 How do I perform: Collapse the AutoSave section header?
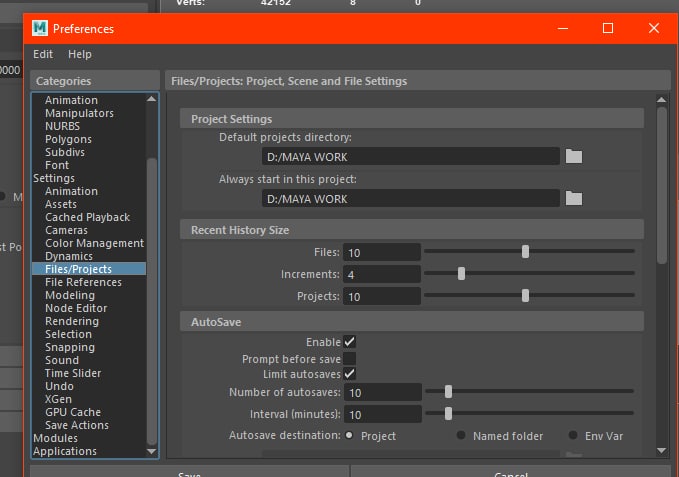[x=412, y=322]
